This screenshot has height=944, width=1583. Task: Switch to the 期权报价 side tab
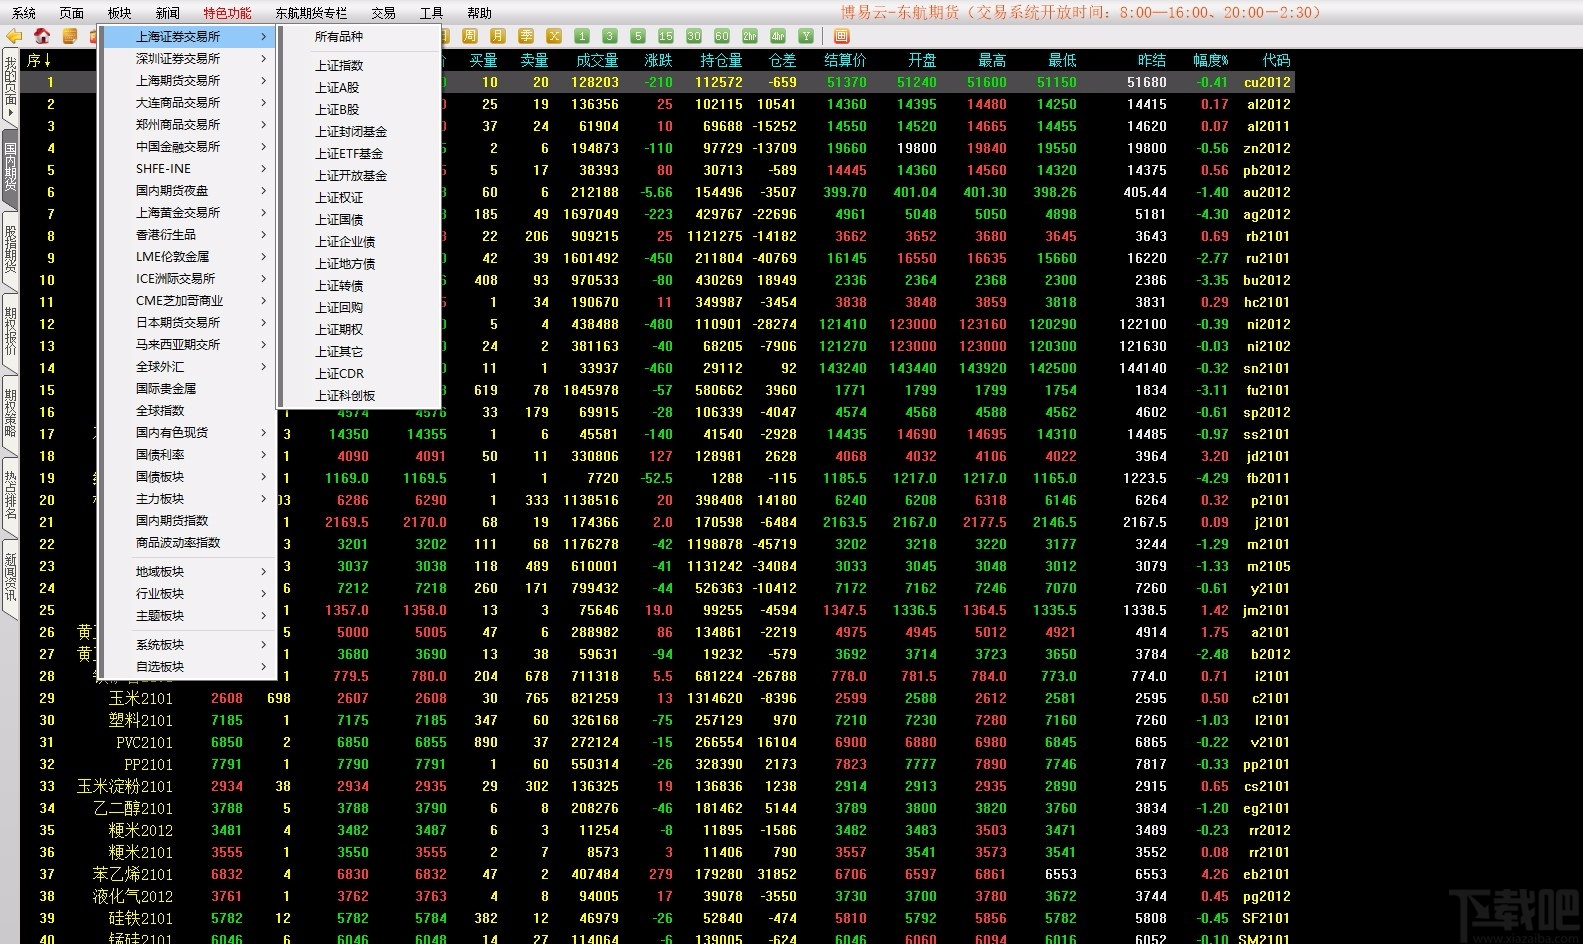(x=10, y=331)
